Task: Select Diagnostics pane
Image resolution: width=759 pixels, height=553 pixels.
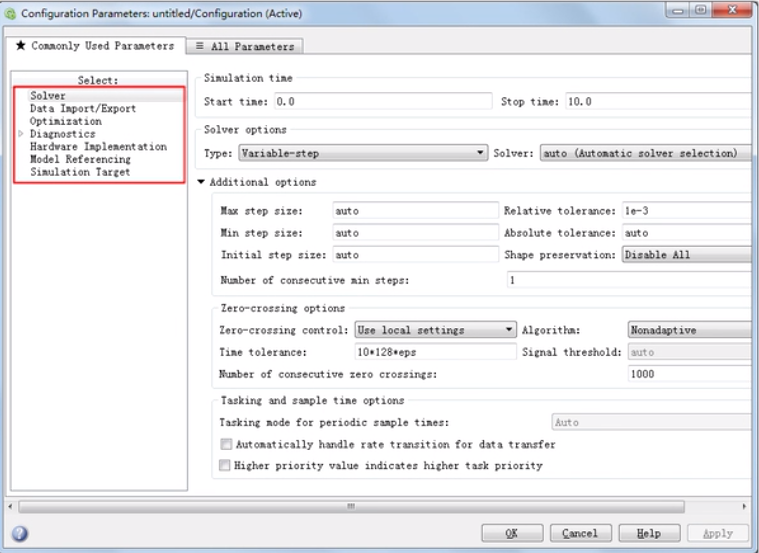Action: (62, 134)
